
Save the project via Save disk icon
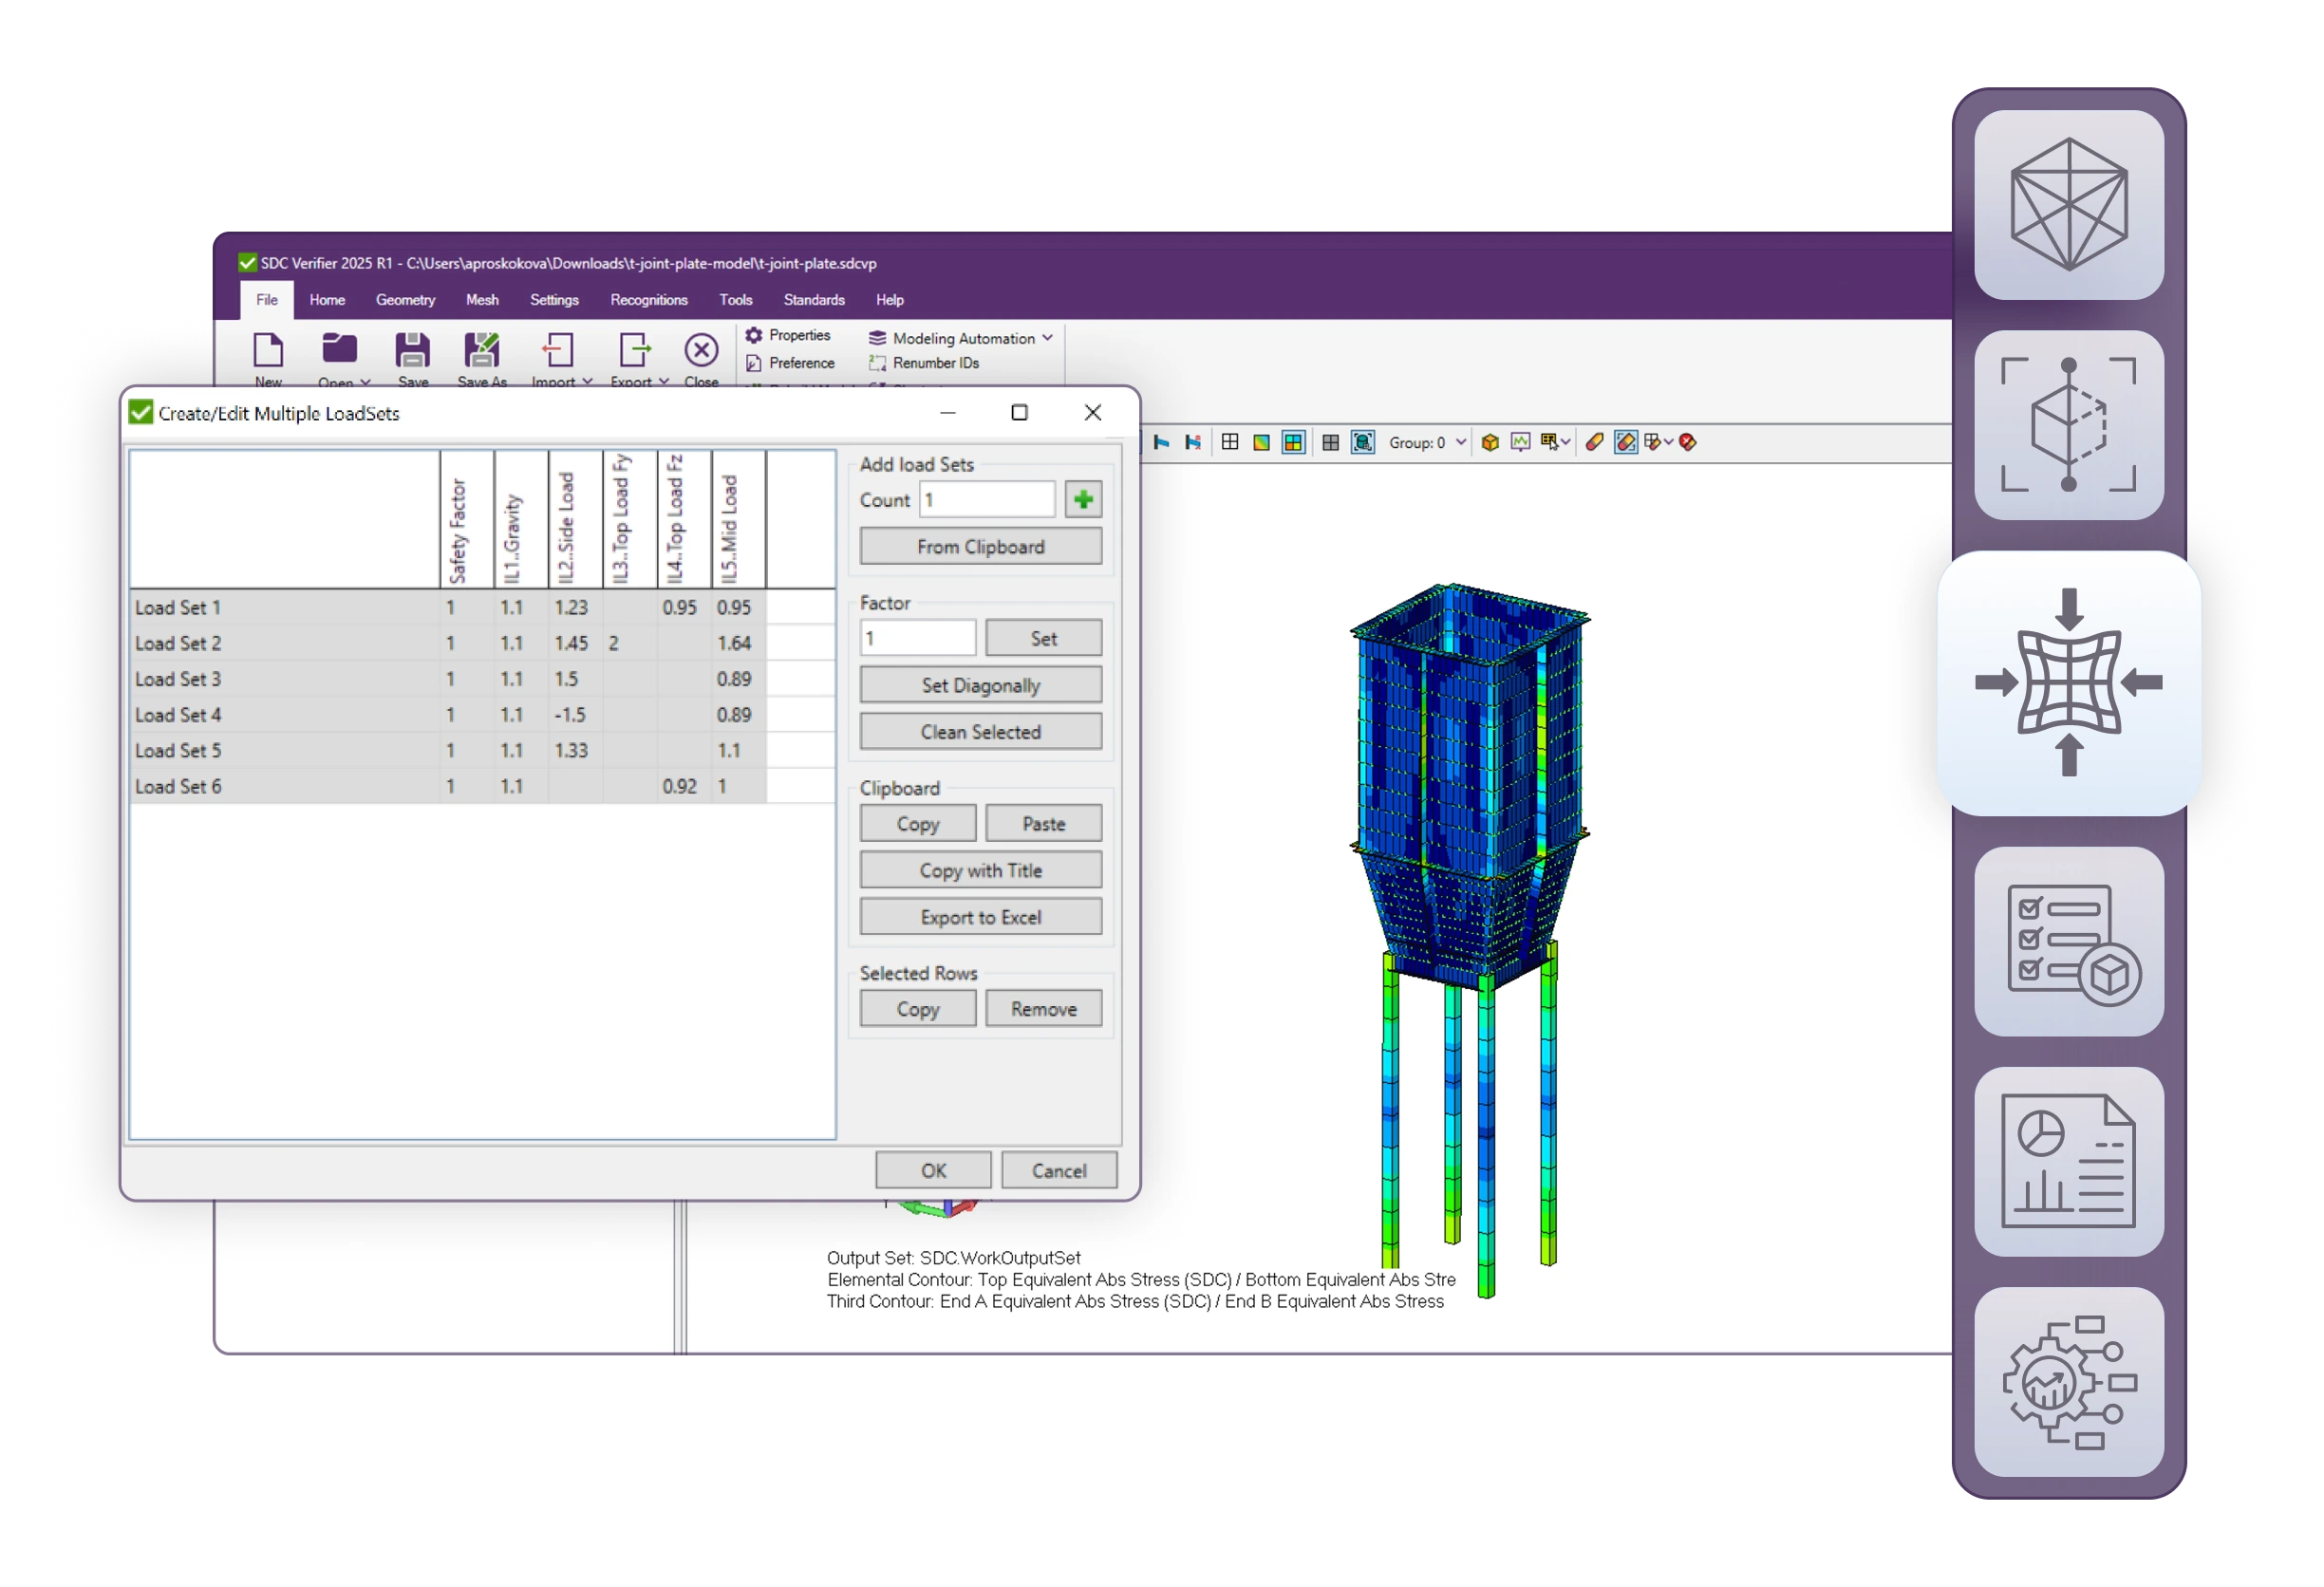[x=412, y=350]
